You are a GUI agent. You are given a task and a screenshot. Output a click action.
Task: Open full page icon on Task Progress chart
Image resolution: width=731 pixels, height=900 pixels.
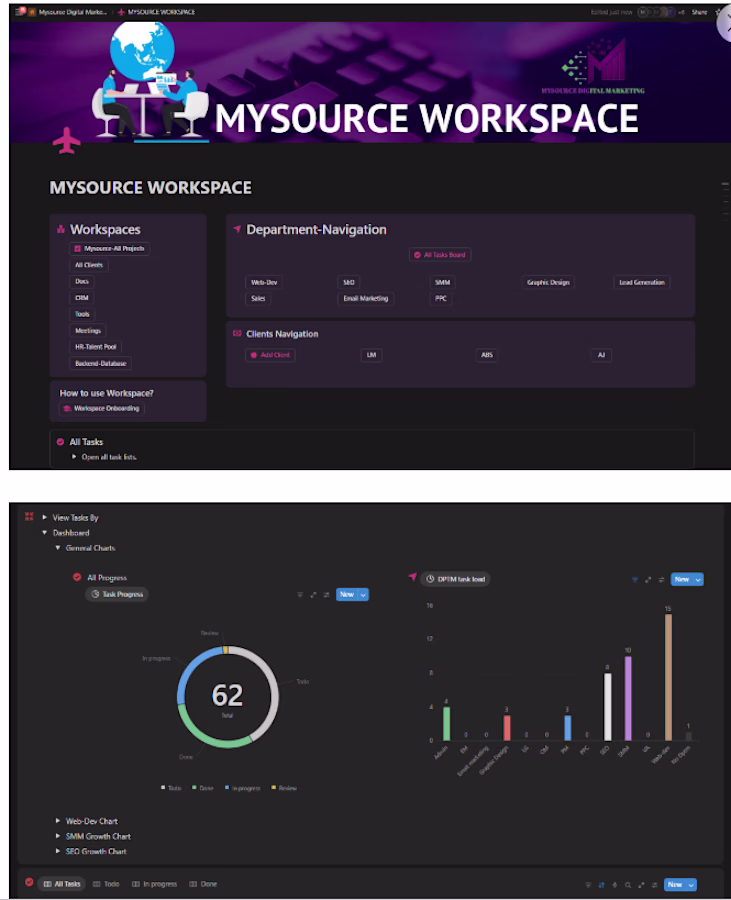point(313,595)
